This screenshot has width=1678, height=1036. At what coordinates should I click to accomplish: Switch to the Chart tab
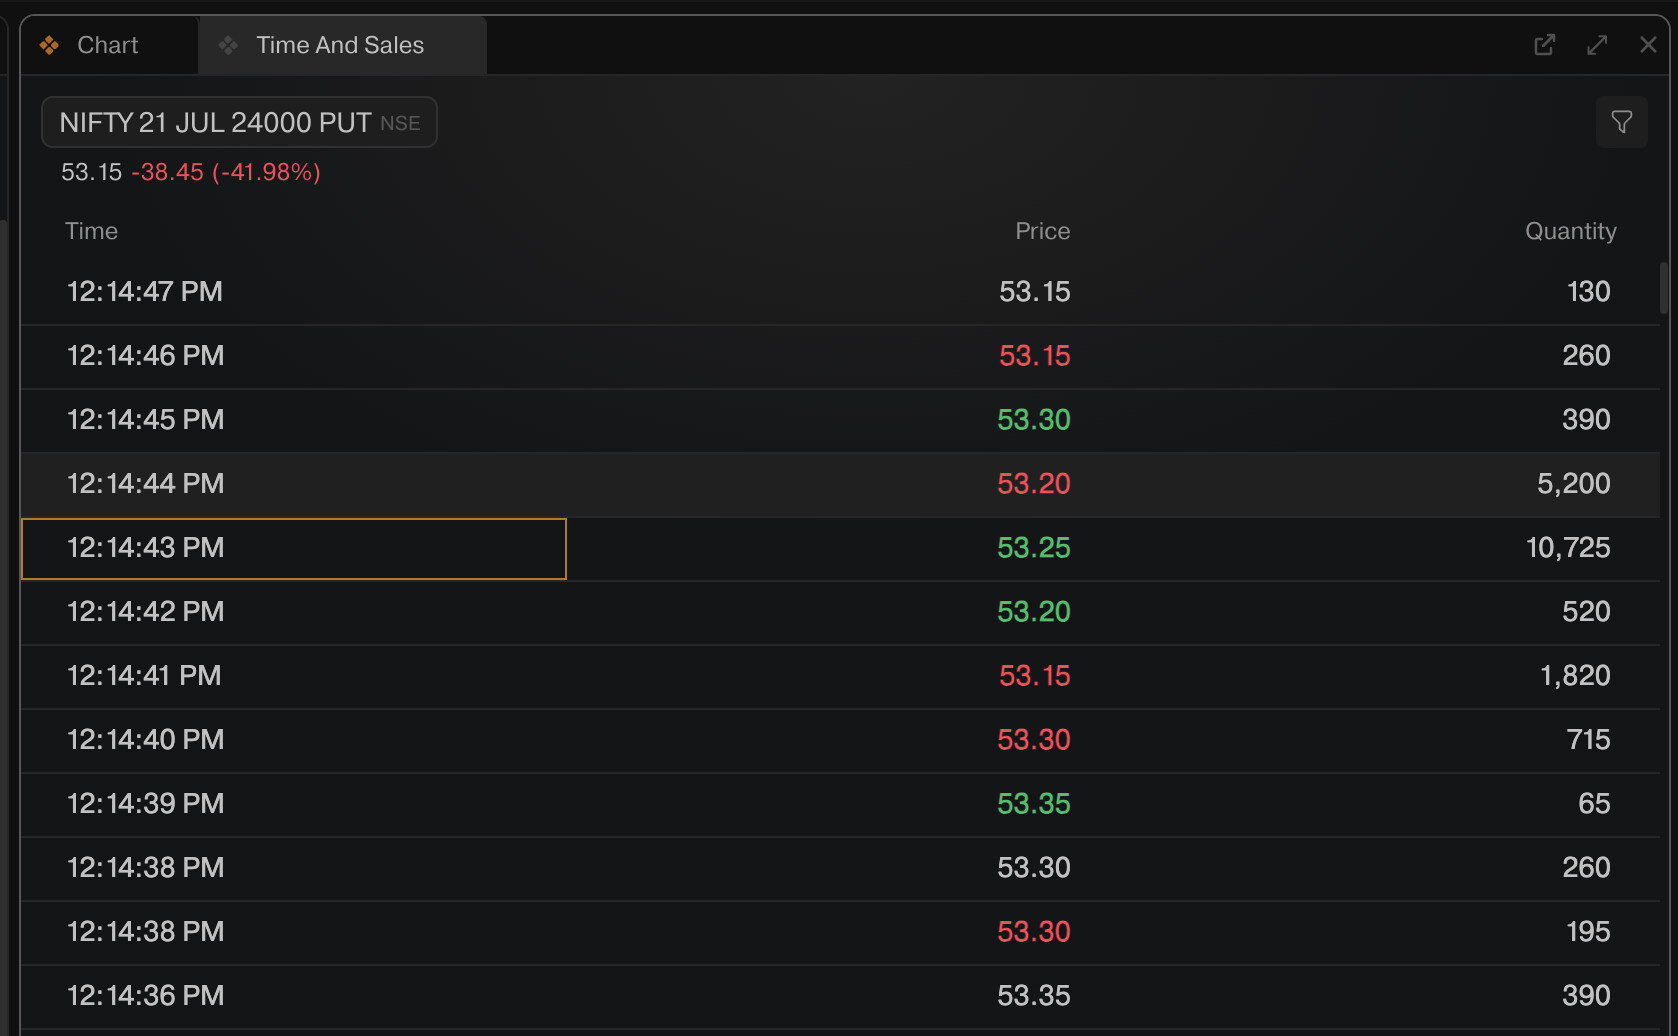pyautogui.click(x=109, y=45)
